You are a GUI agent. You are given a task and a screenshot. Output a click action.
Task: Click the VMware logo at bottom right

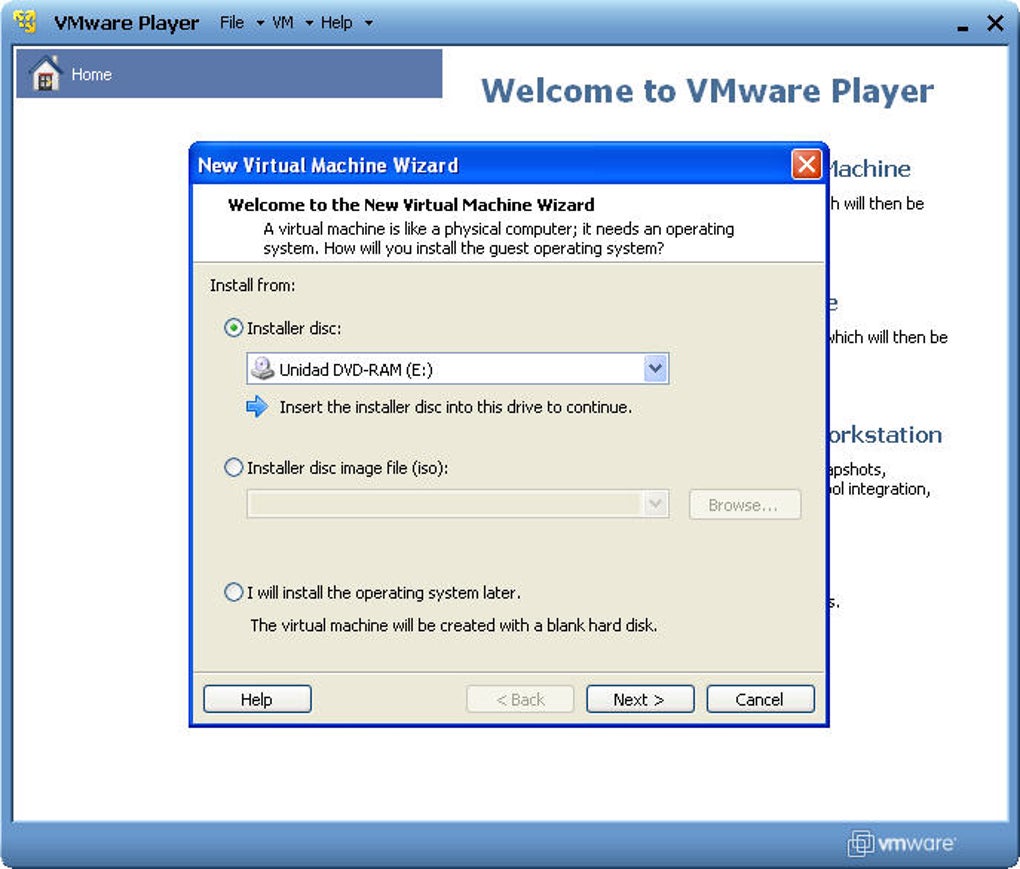point(901,843)
